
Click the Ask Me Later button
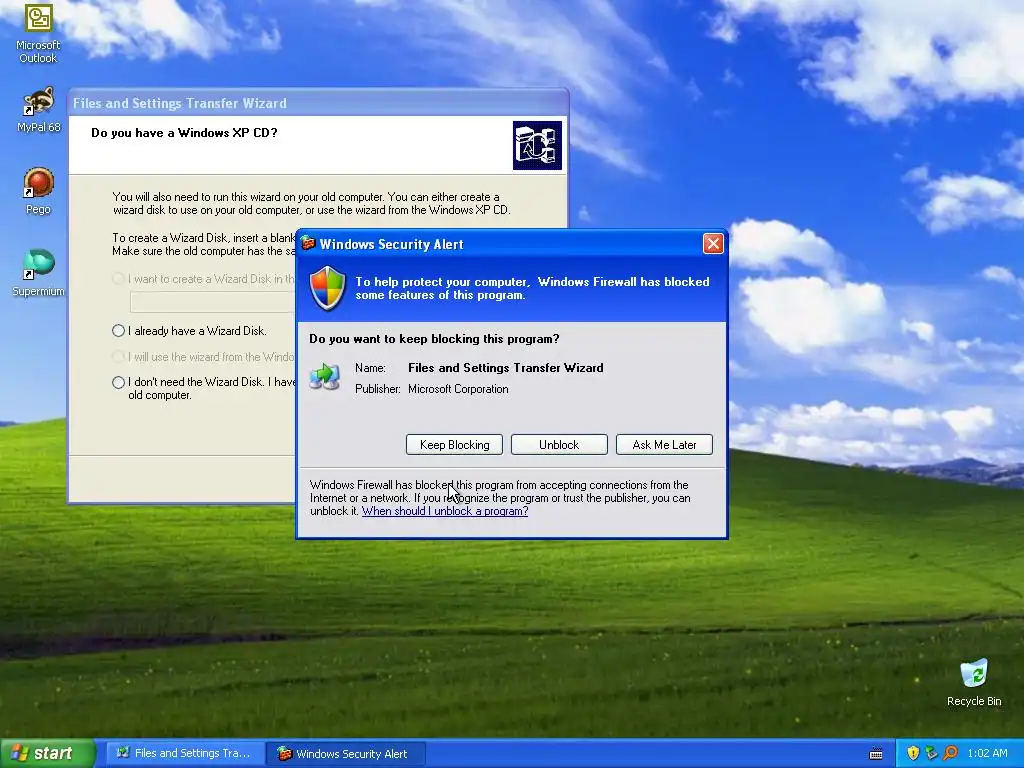click(x=664, y=445)
